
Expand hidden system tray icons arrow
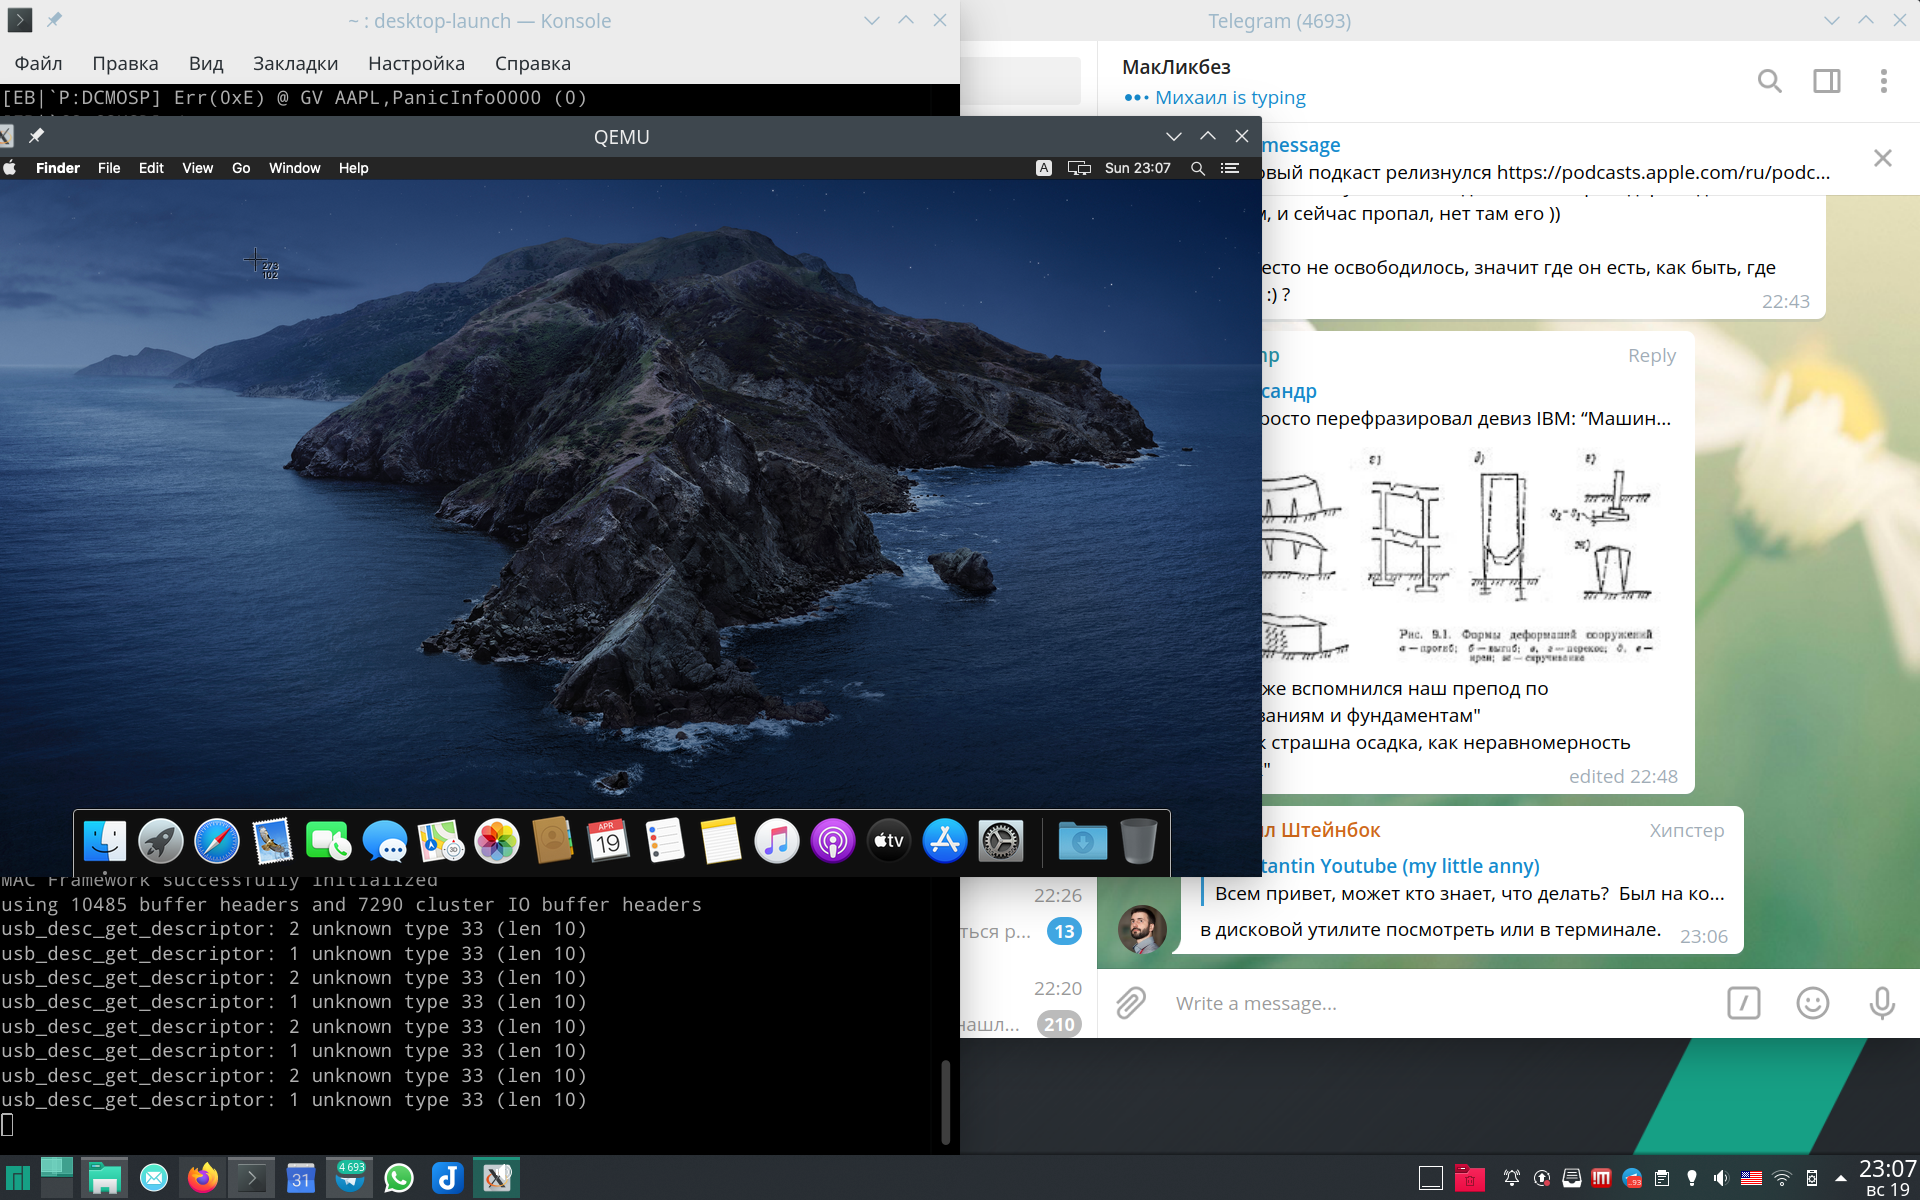(x=1840, y=1178)
